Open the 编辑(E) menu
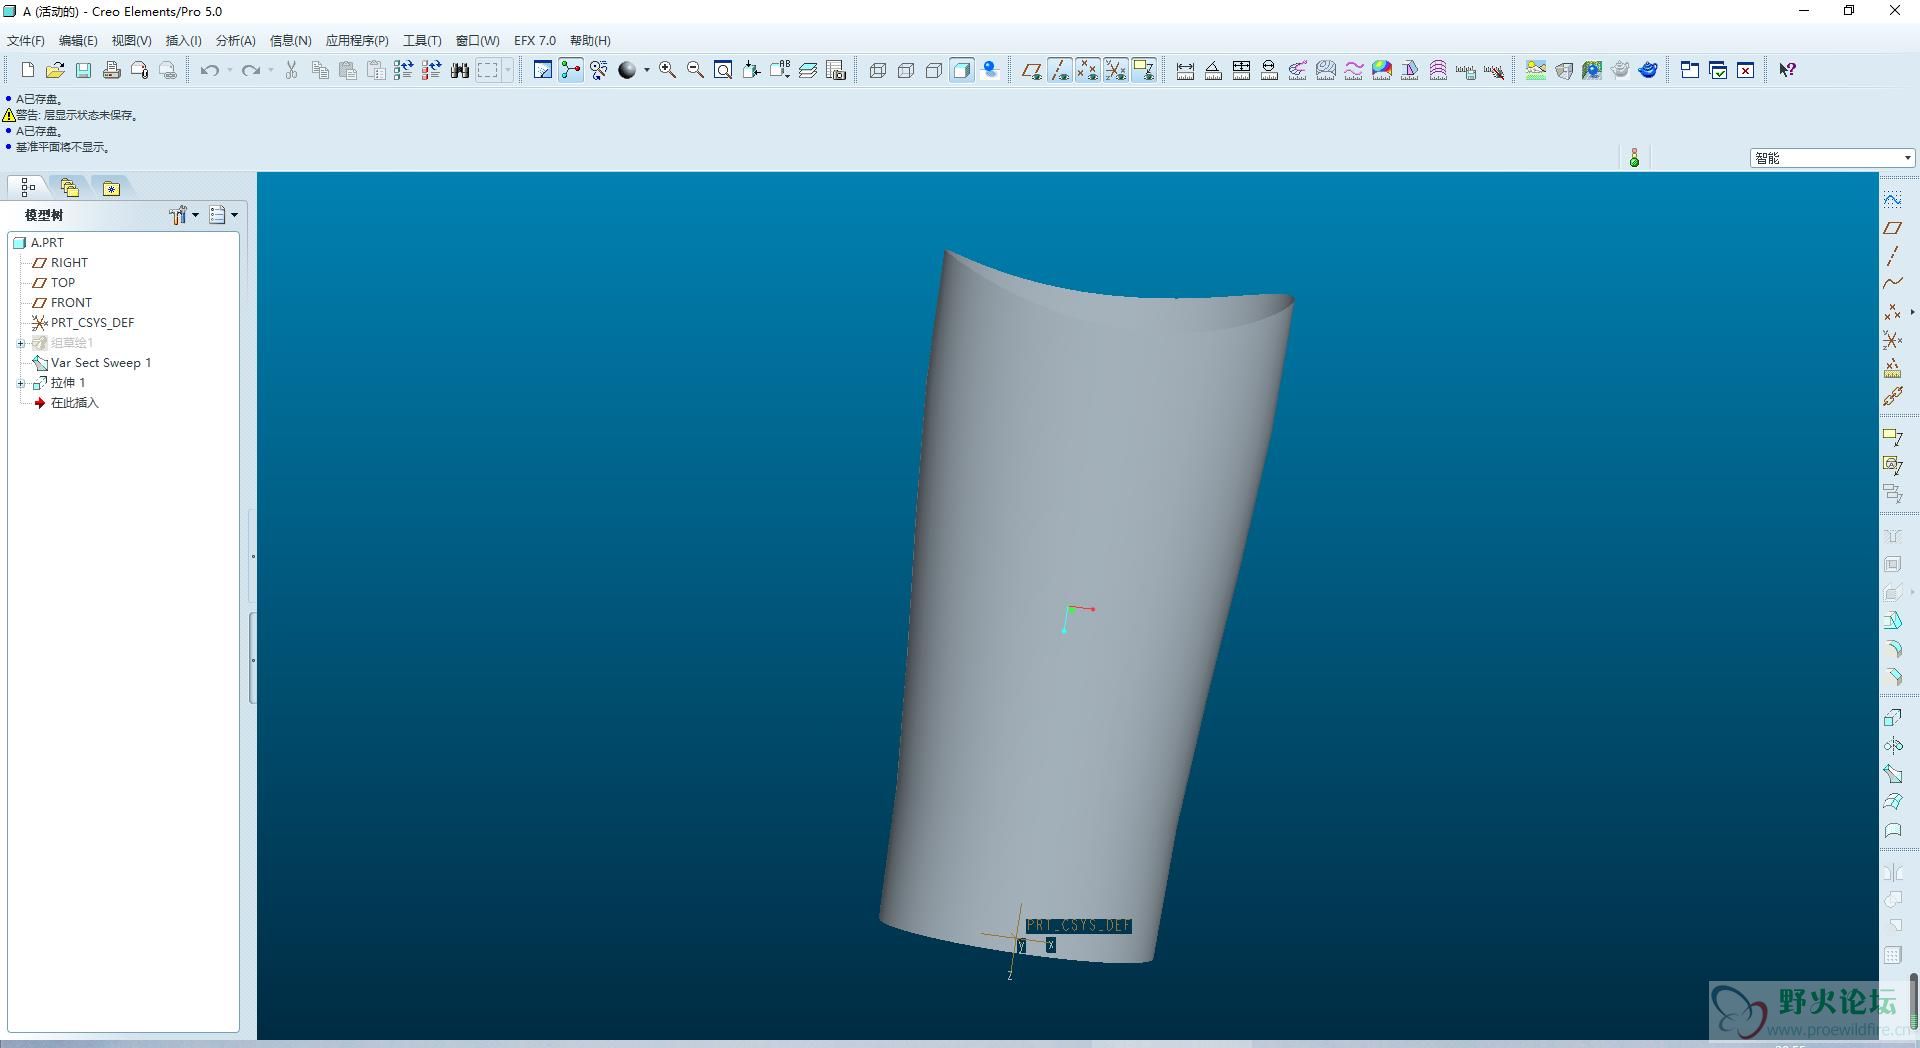This screenshot has width=1920, height=1048. (78, 41)
